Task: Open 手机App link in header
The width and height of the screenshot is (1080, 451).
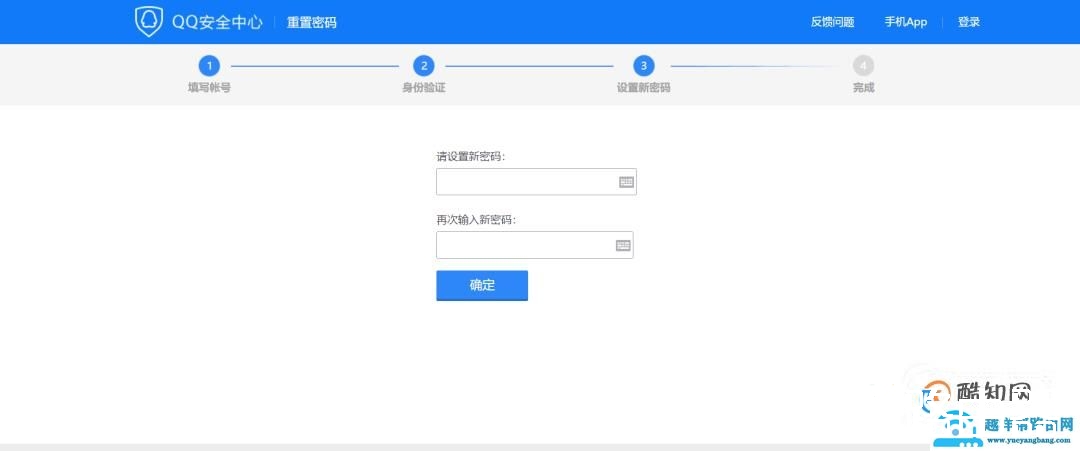Action: (906, 22)
